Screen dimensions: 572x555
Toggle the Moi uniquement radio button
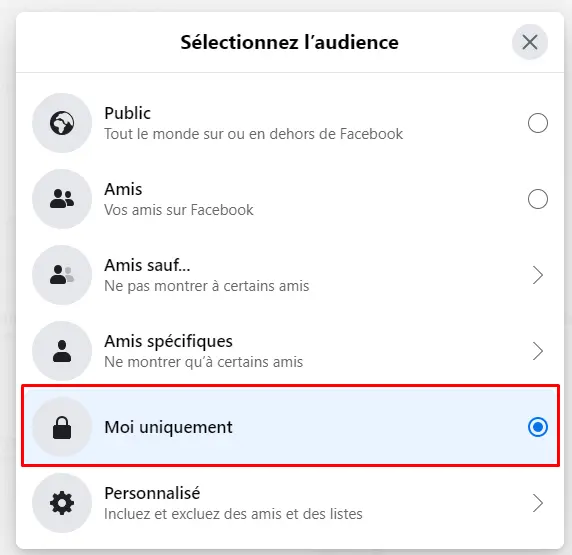tap(538, 427)
